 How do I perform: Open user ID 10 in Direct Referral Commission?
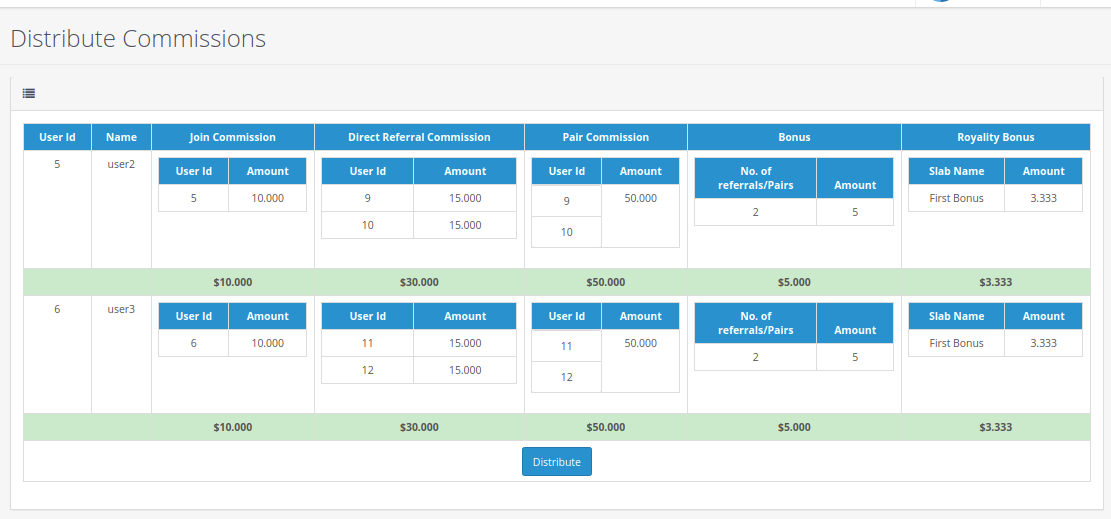tap(367, 225)
